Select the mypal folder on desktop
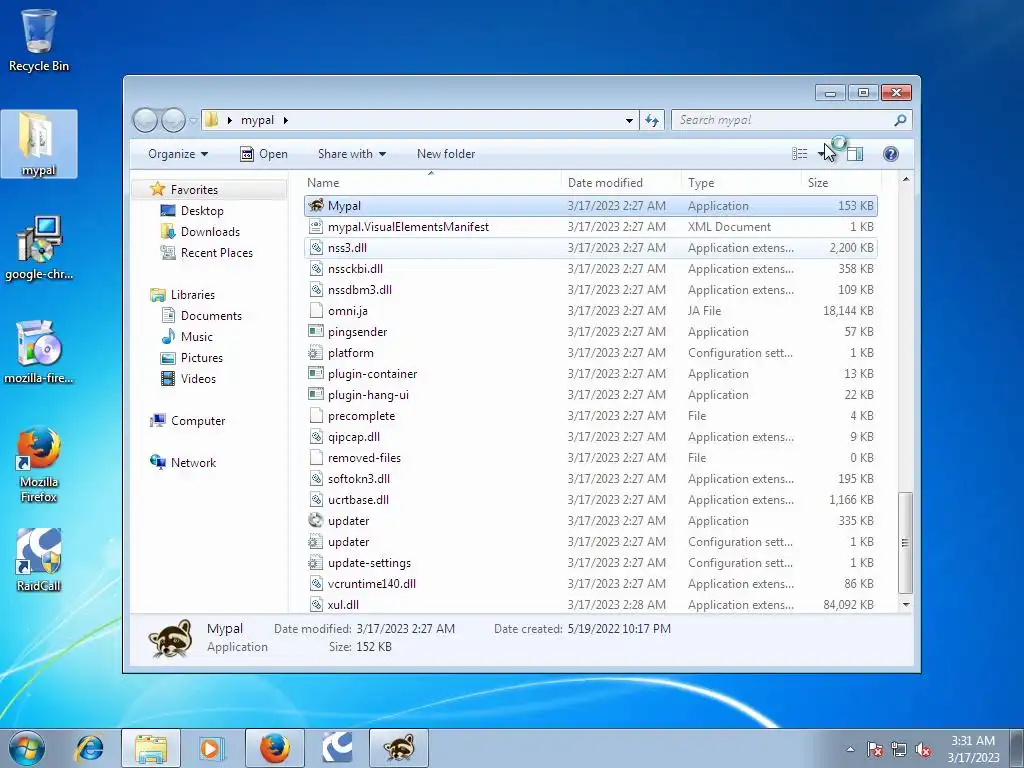The width and height of the screenshot is (1024, 768). 39,144
